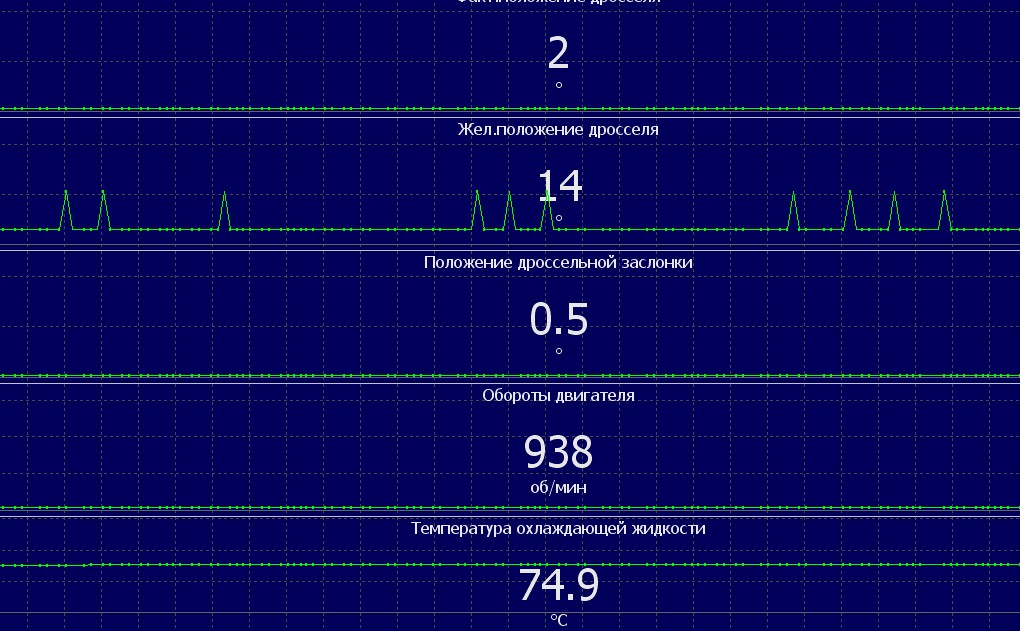This screenshot has width=1020, height=631.
Task: Click the "Жел.положение дросселя" parameter label
Action: click(x=558, y=129)
